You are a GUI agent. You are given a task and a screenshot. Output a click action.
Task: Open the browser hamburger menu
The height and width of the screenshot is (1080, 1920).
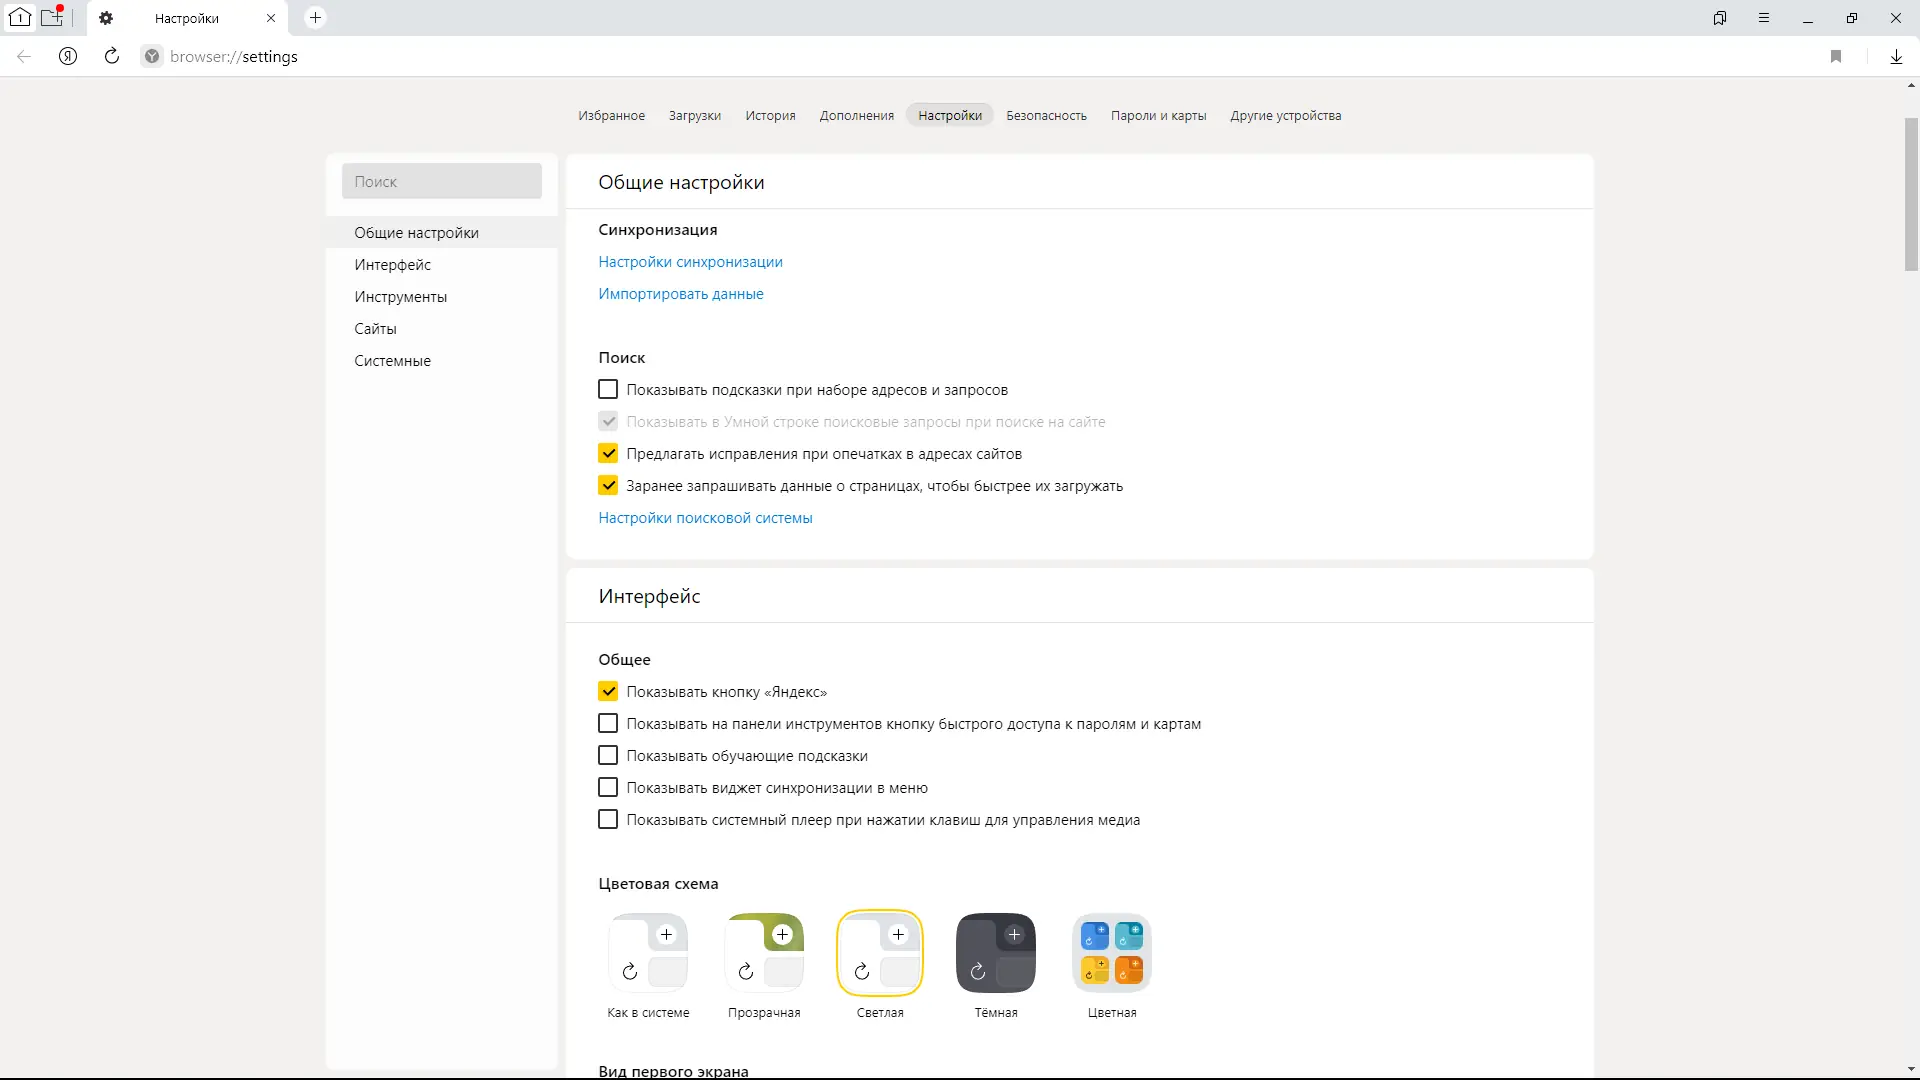pos(1764,18)
